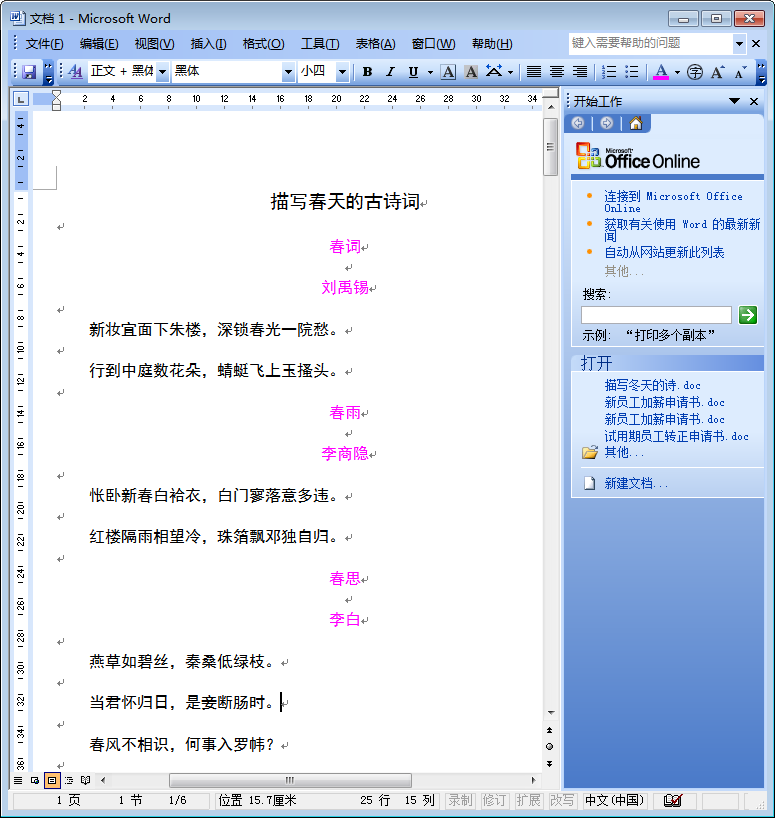Viewport: 775px width, 818px height.
Task: Click 新建文档 link
Action: 636,484
